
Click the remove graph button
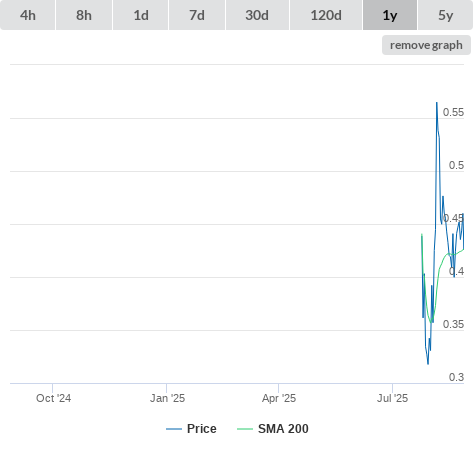(x=426, y=45)
